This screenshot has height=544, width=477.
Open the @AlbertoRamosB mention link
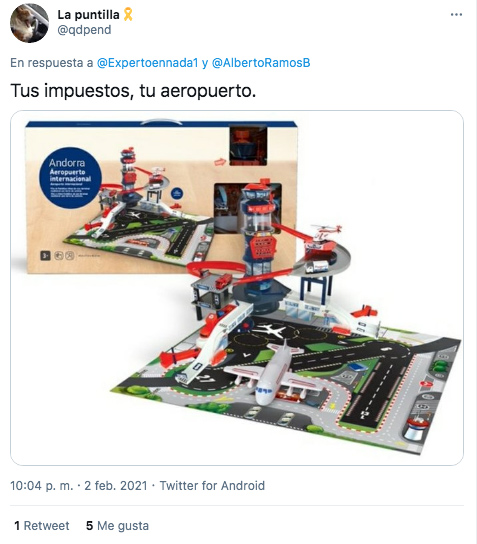click(261, 63)
